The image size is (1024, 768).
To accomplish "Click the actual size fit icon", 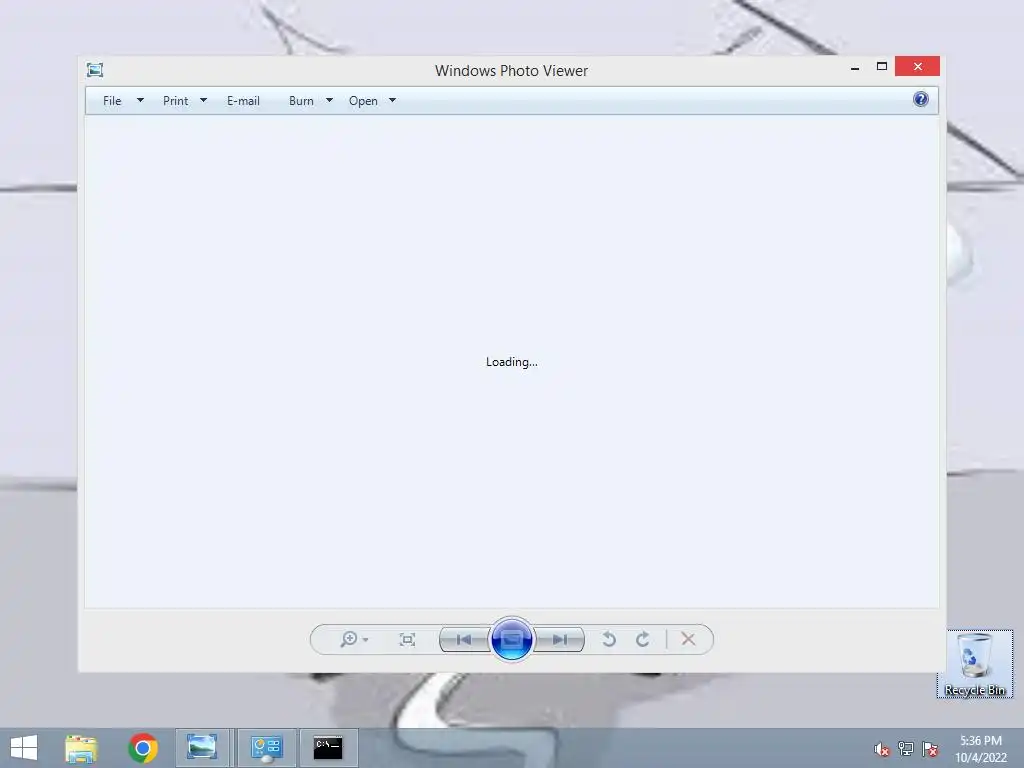I will [408, 639].
